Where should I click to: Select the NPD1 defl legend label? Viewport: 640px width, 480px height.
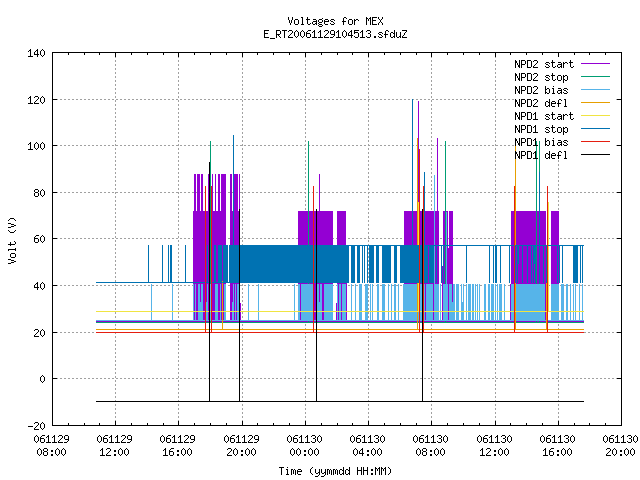[x=541, y=155]
